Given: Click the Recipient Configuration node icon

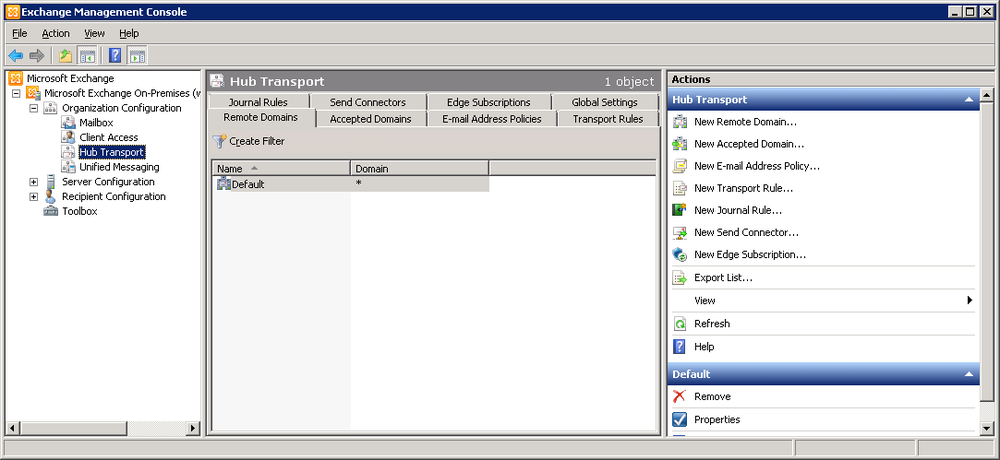Looking at the screenshot, I should pos(50,197).
